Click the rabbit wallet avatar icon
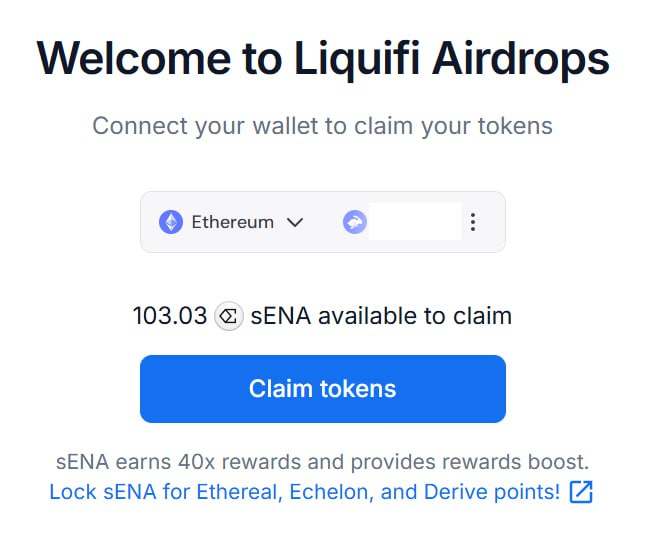This screenshot has height=537, width=668. [x=355, y=222]
